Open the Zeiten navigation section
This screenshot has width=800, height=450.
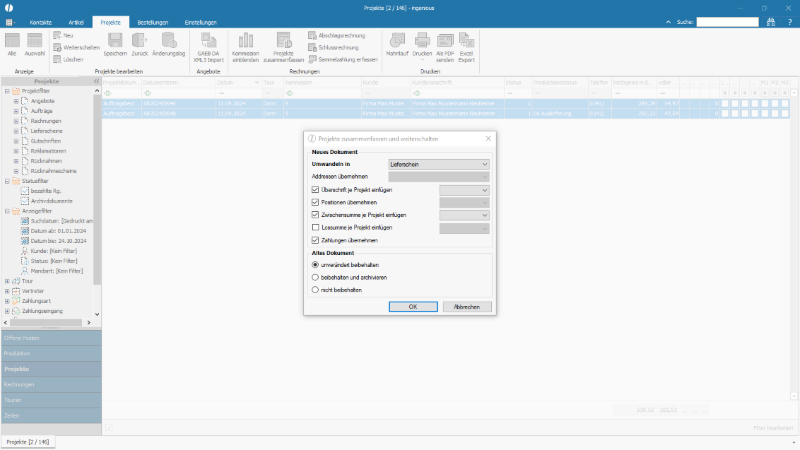(x=51, y=415)
